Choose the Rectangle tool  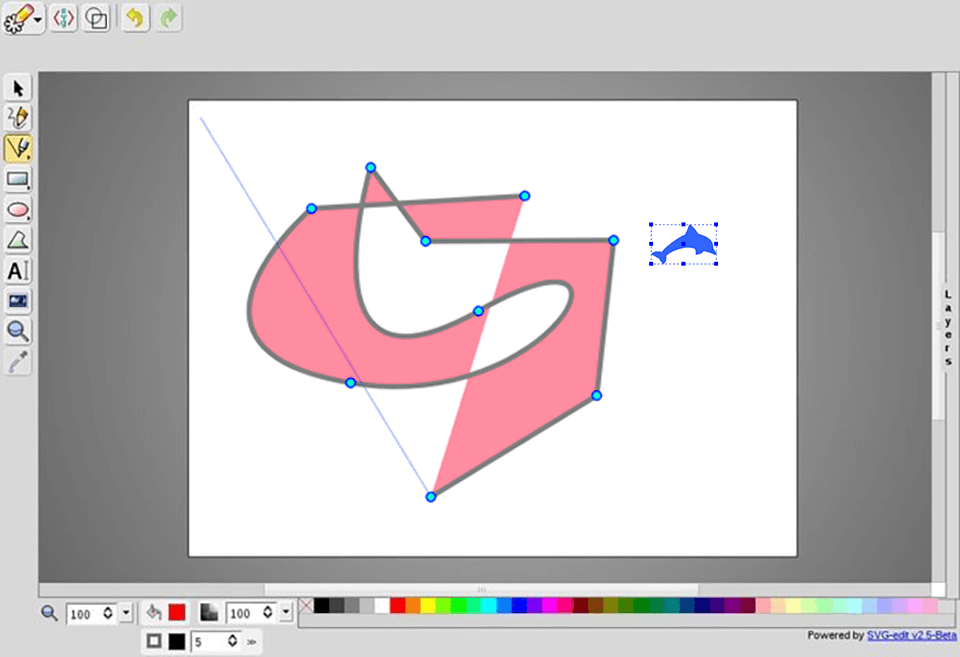pyautogui.click(x=17, y=178)
